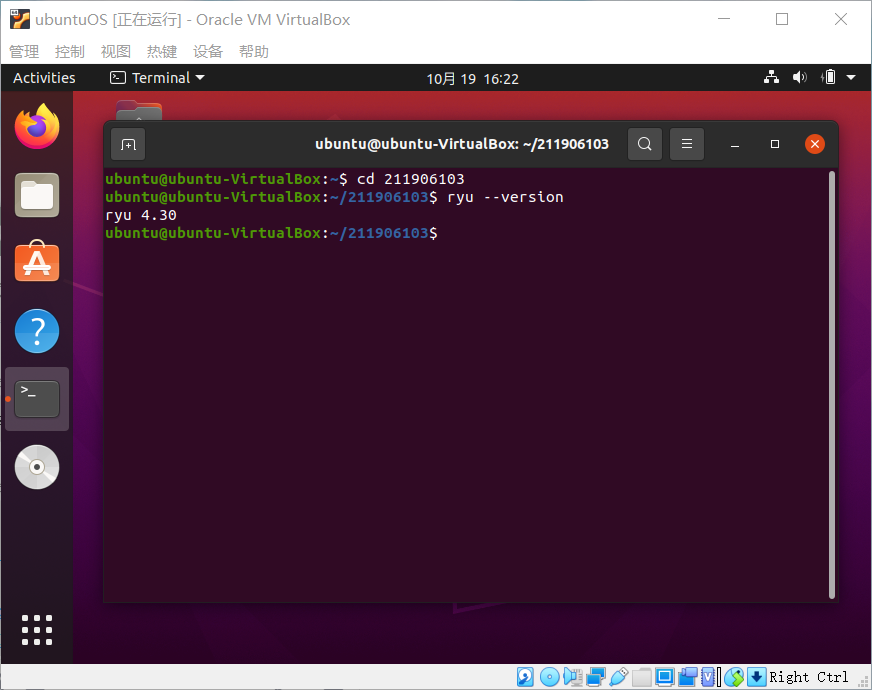Open VirtualBox mouse integration indicator

coord(734,677)
